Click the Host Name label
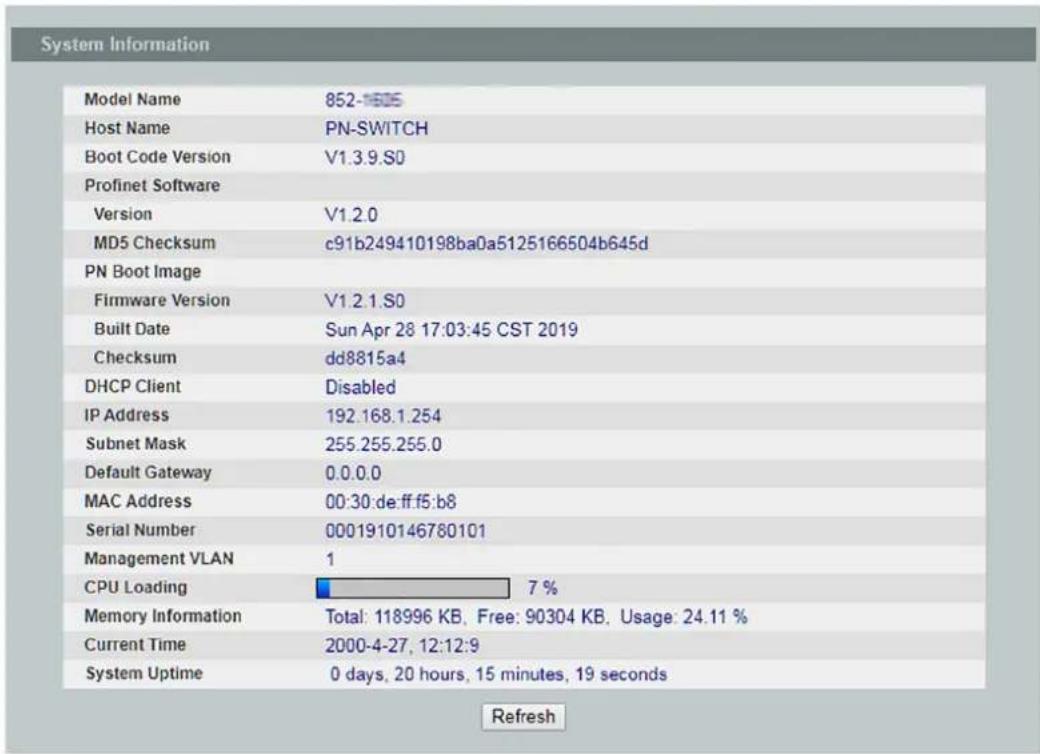This screenshot has width=1040, height=754. (x=127, y=128)
